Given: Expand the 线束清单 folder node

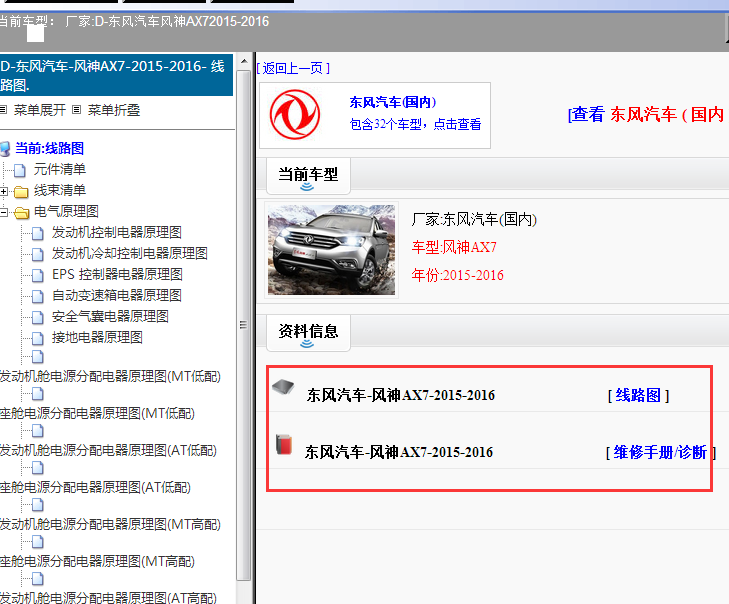Looking at the screenshot, I should pos(4,191).
